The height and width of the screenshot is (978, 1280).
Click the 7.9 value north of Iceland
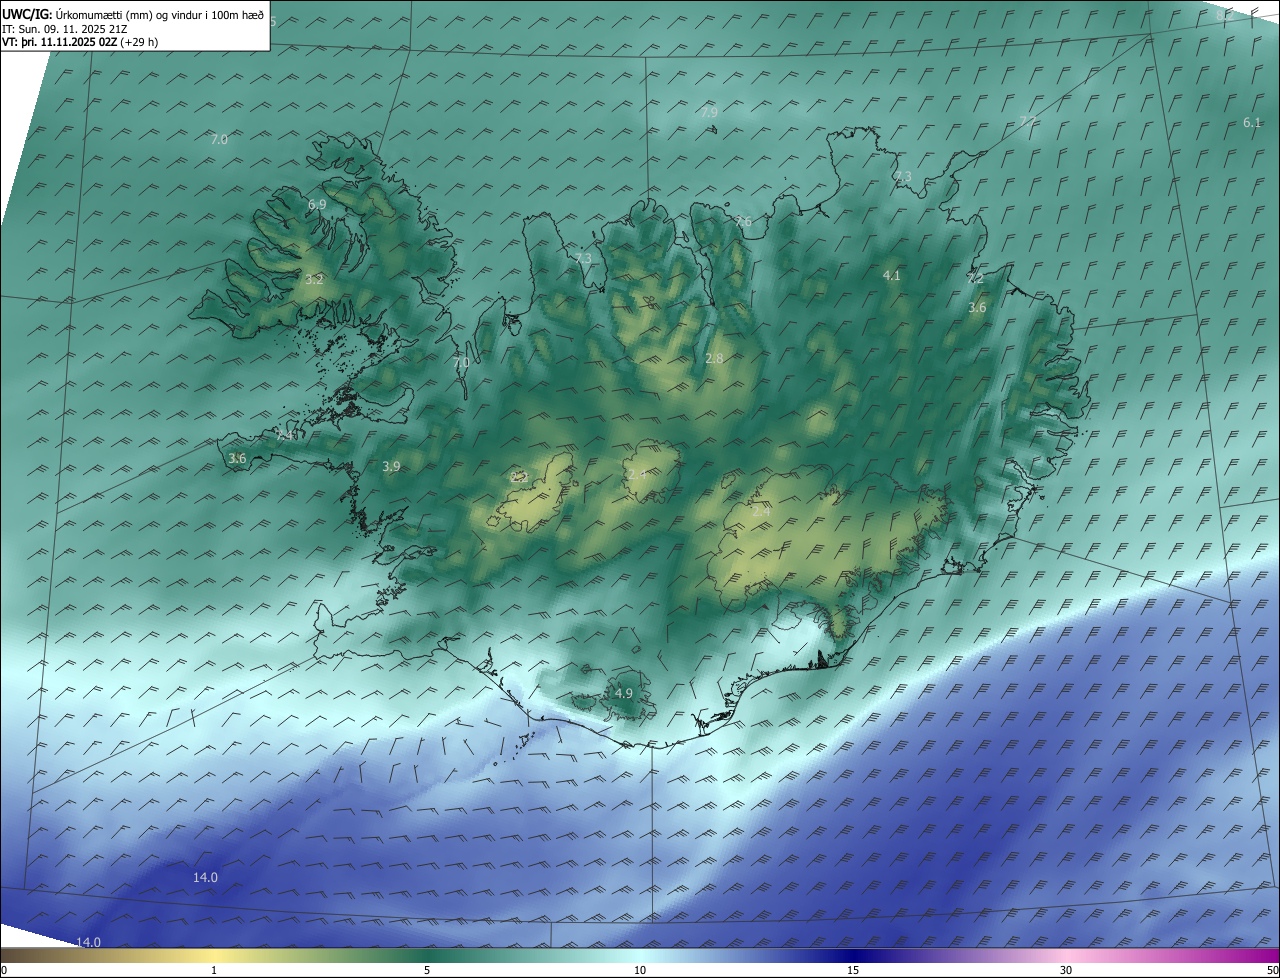[709, 113]
